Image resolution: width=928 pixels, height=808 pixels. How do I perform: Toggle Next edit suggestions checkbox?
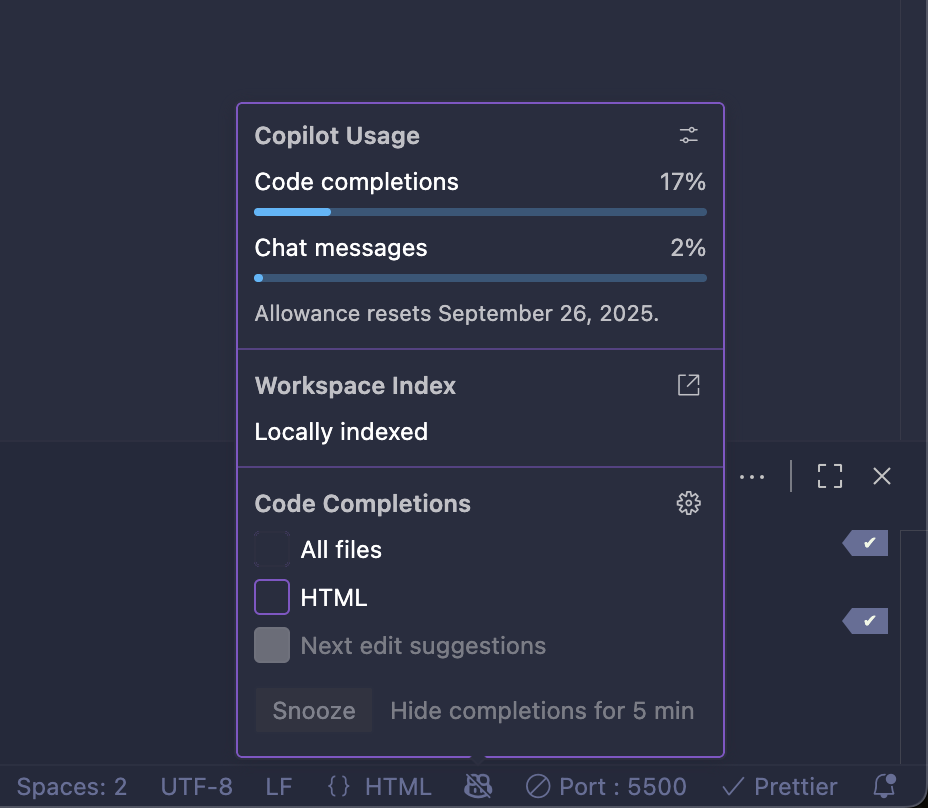pos(272,645)
